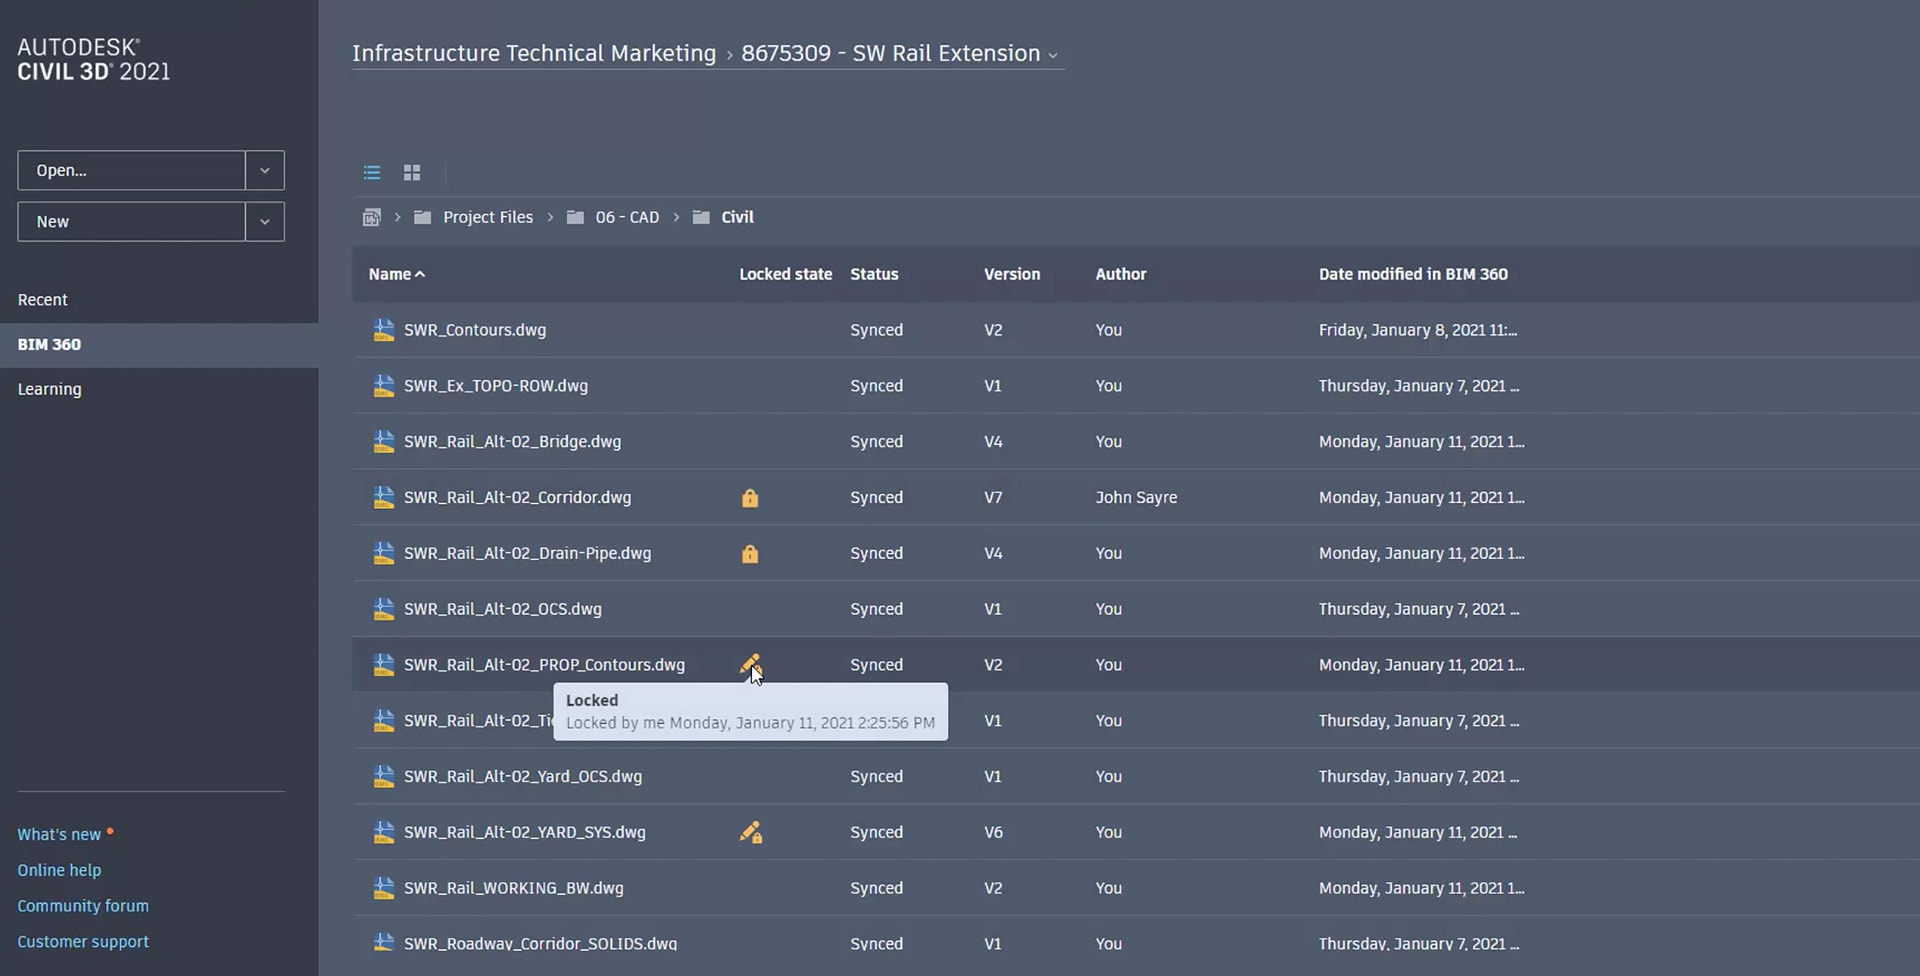Select Learning in the left sidebar

pyautogui.click(x=50, y=389)
